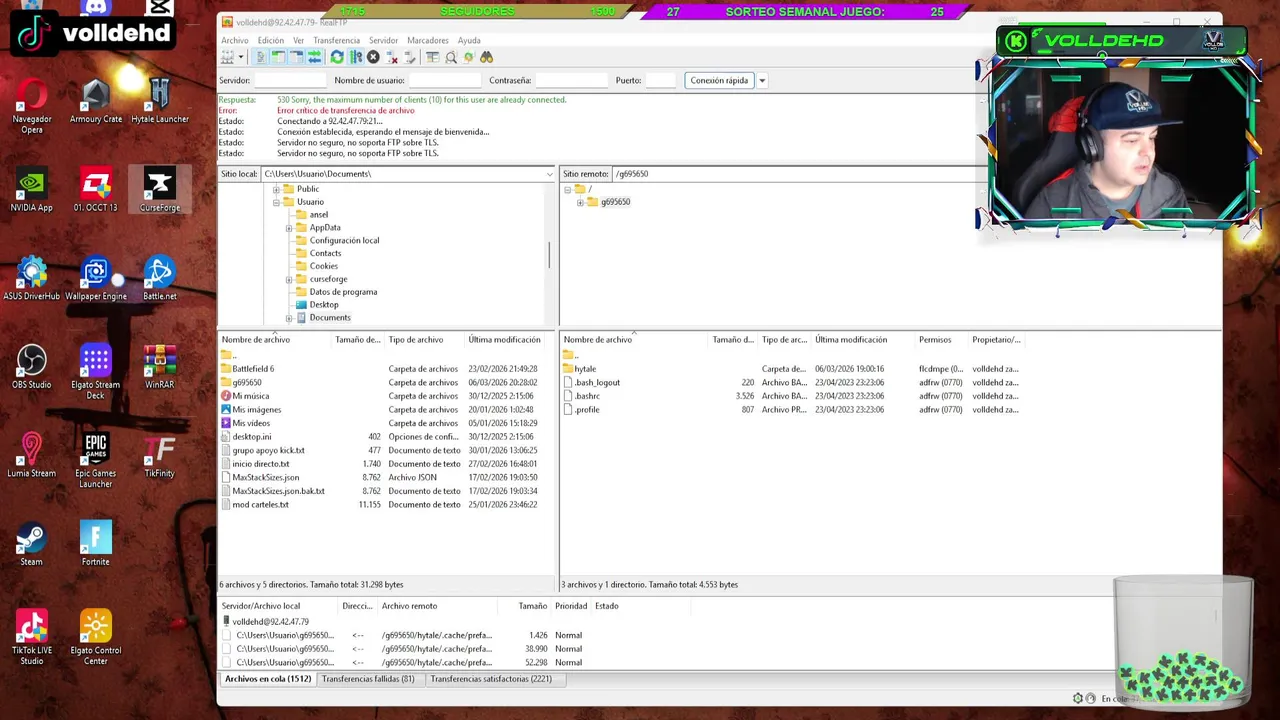
Task: Focus the Puerto input field
Action: pos(661,80)
